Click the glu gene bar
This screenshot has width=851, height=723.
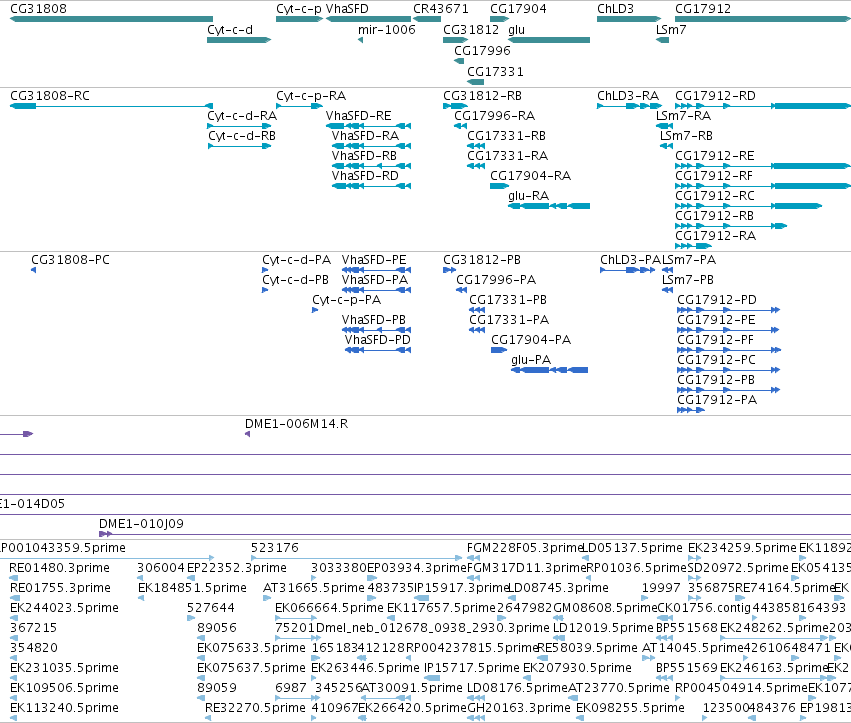(x=549, y=40)
